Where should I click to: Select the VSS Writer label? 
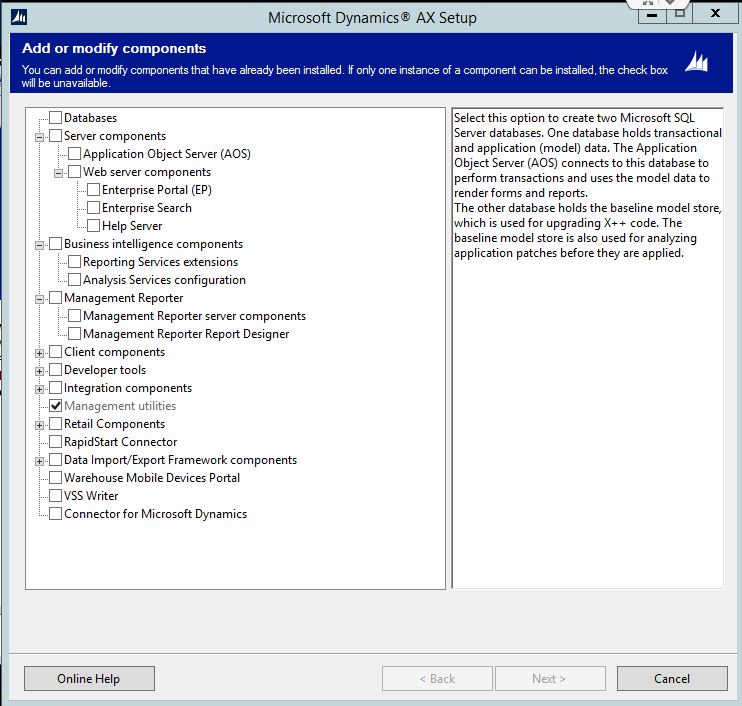[91, 496]
